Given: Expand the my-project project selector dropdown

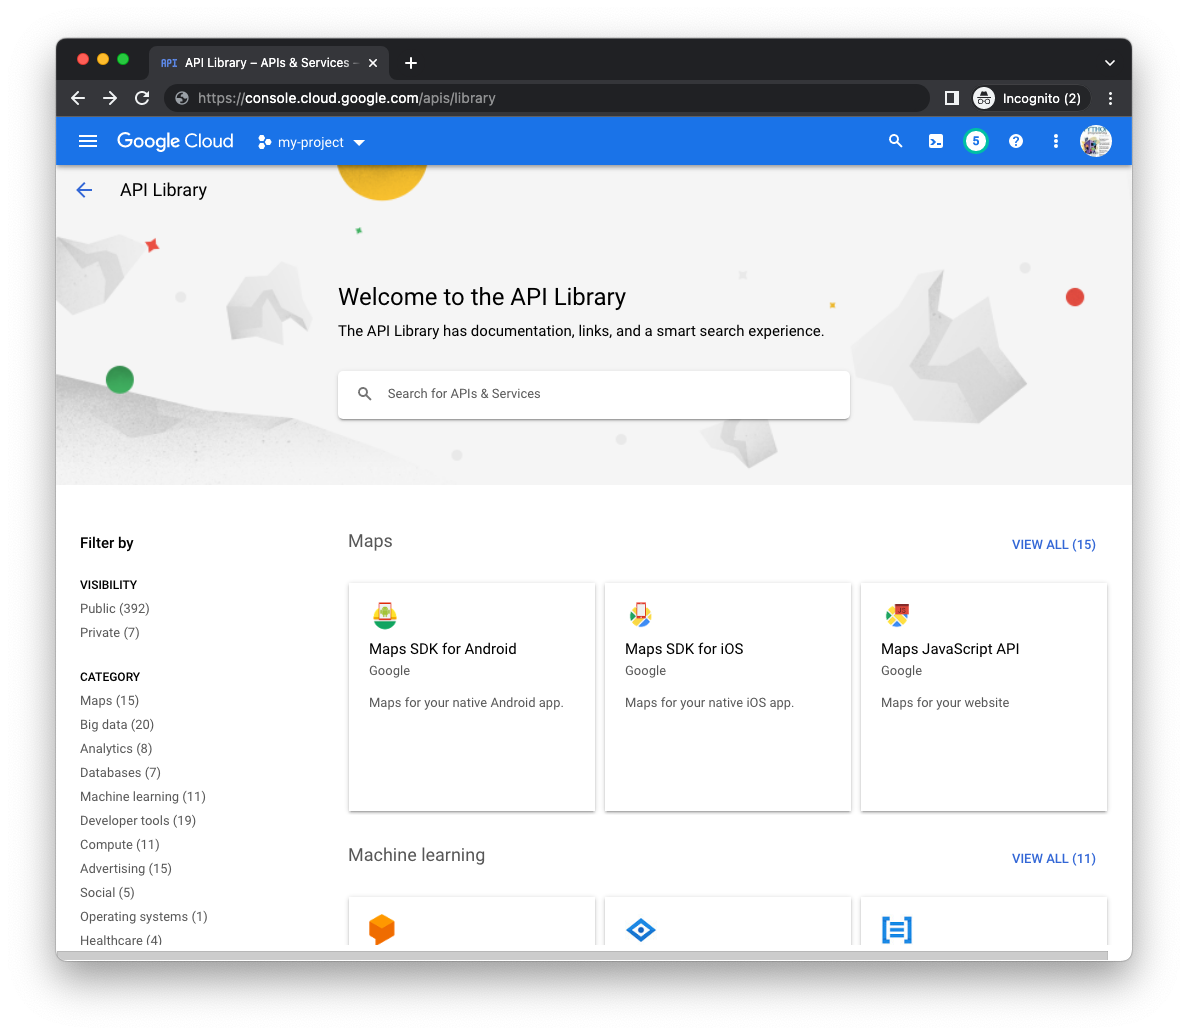Looking at the screenshot, I should point(311,142).
